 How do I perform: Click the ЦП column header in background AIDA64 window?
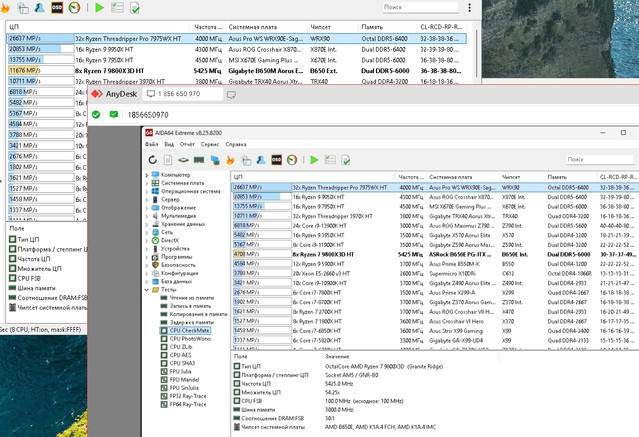tap(98, 27)
